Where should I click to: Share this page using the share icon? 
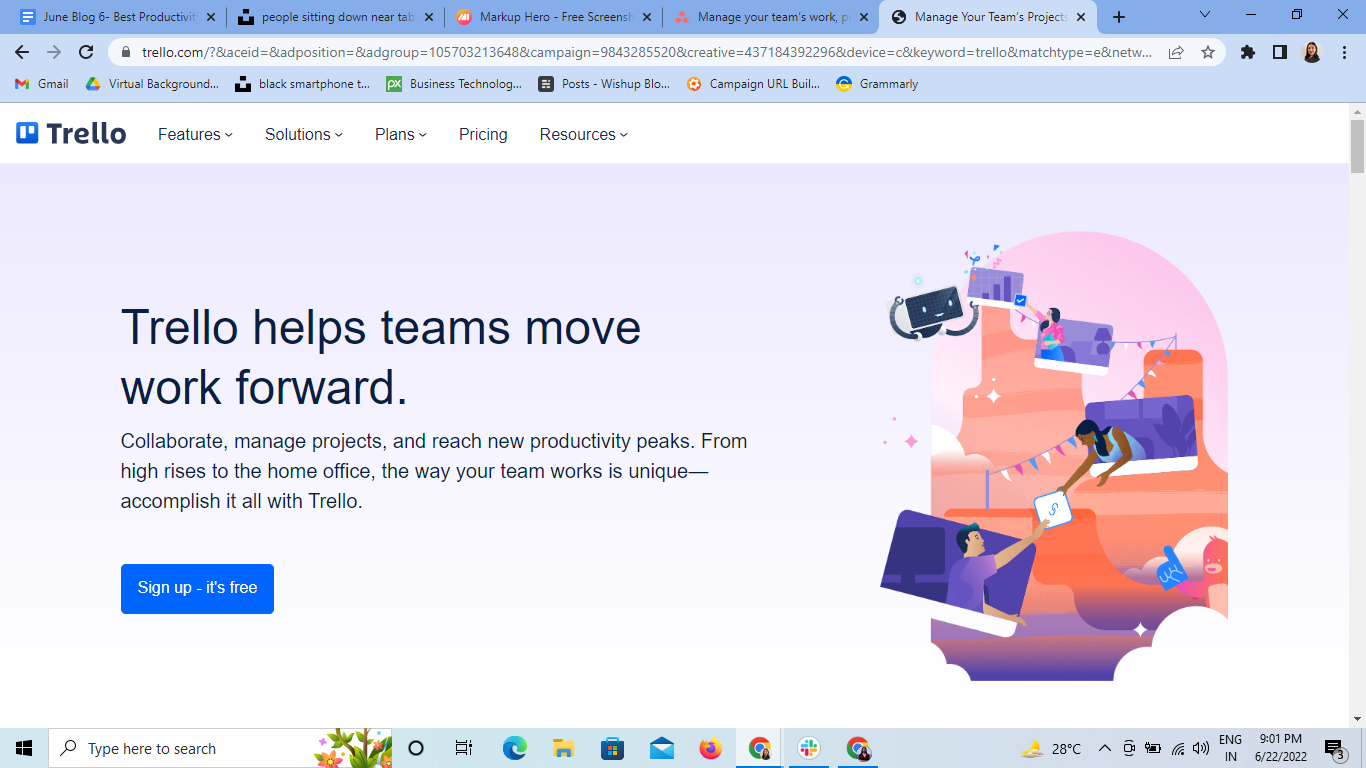tap(1177, 52)
